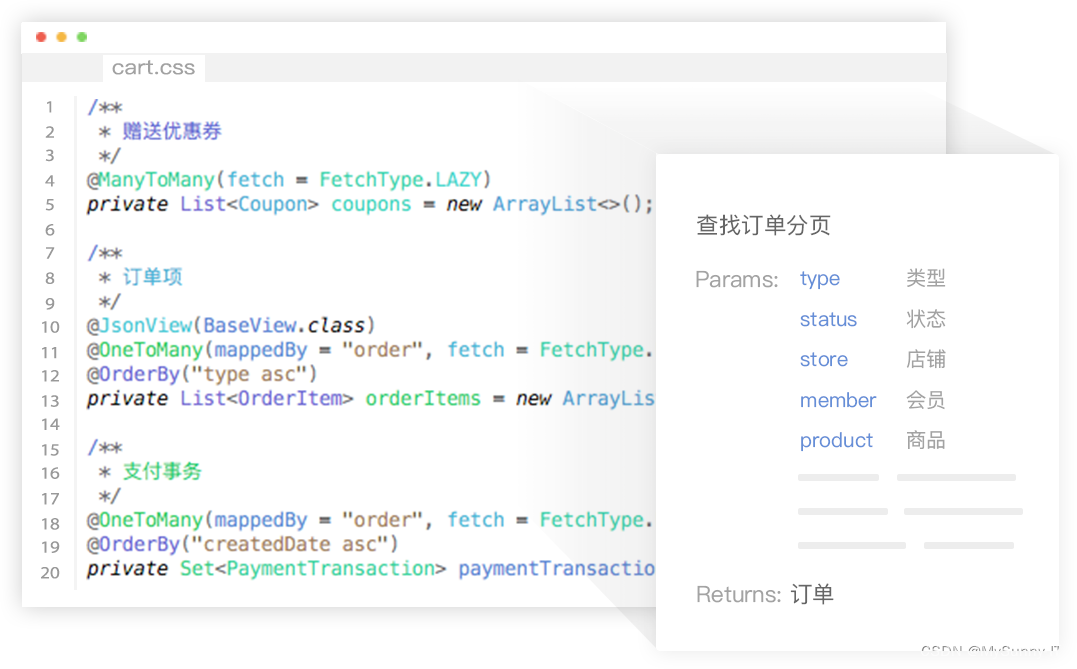Screen dimensions: 1077x669
Task: Click the 店铺 description
Action: pos(926,359)
